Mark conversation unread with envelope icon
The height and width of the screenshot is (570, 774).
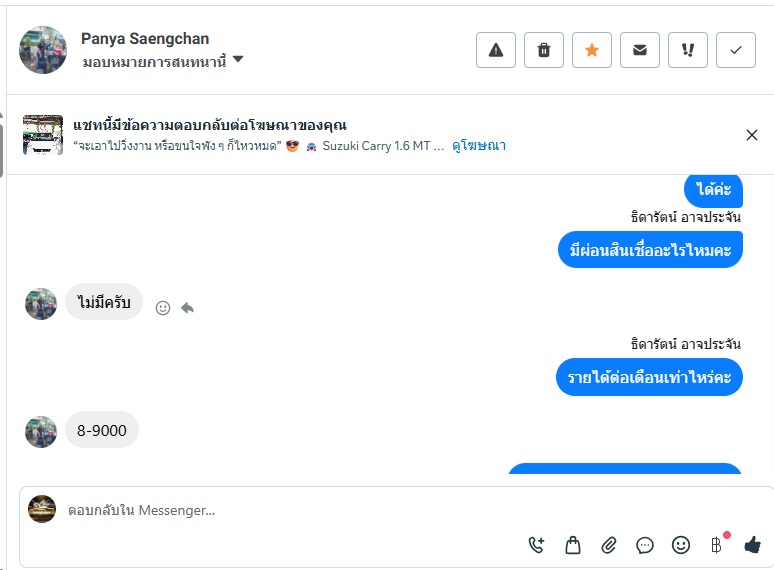click(640, 50)
